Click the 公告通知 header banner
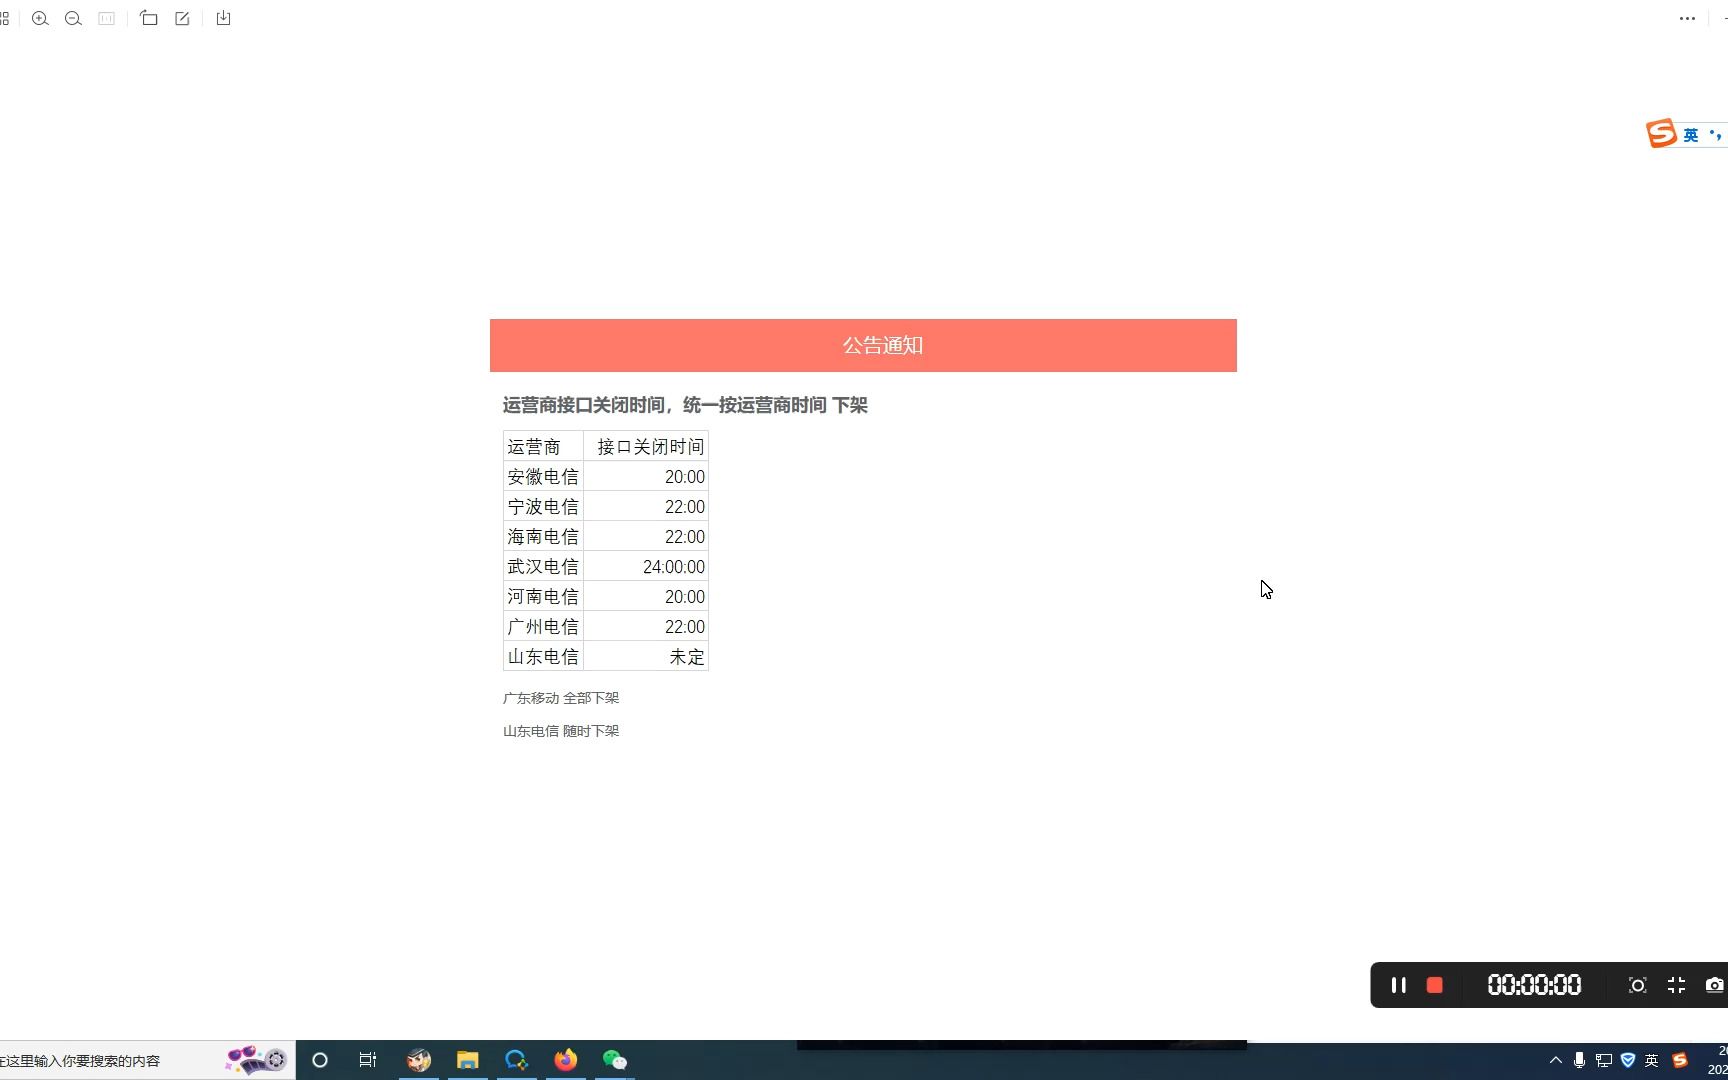This screenshot has height=1080, width=1728. [863, 345]
